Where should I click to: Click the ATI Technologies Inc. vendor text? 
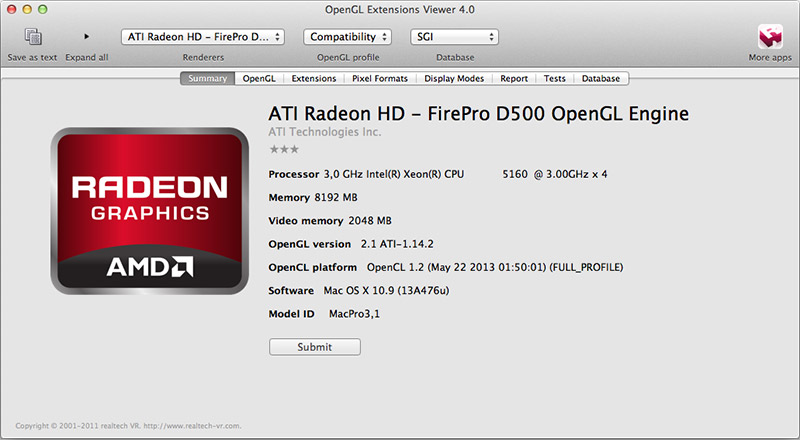[325, 132]
